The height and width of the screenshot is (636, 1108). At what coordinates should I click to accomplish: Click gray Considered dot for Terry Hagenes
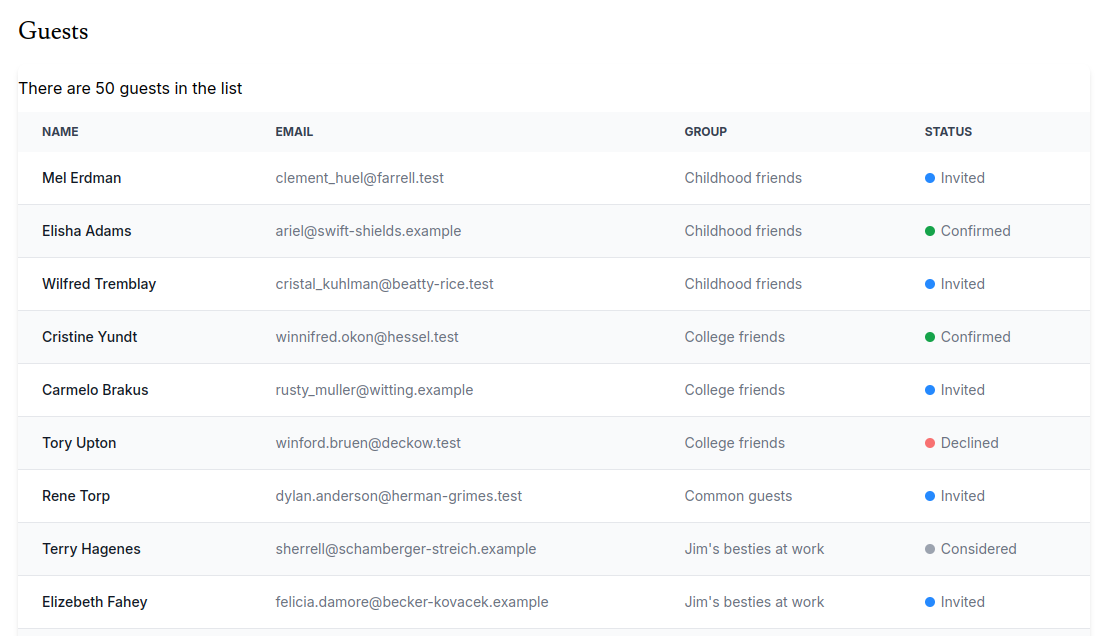tap(930, 549)
